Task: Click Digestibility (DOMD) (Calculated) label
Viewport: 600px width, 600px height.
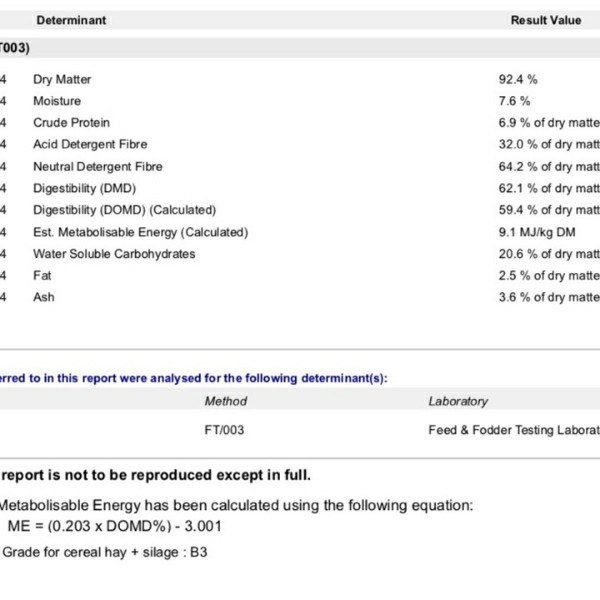Action: pos(124,210)
